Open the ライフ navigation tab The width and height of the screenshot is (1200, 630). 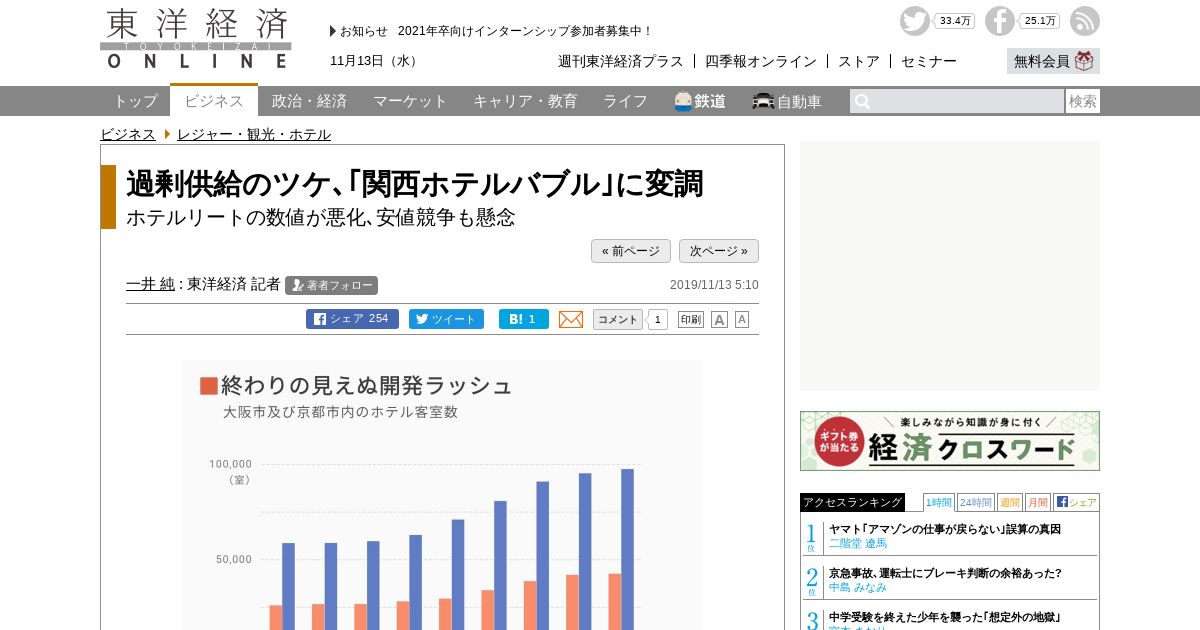click(625, 101)
